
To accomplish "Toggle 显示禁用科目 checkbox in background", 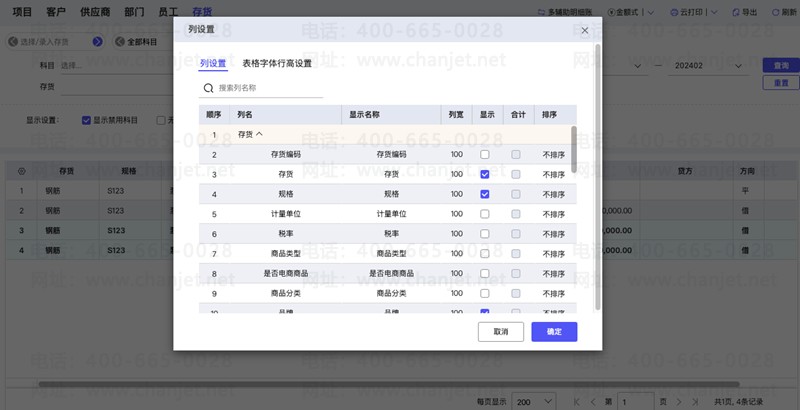I will pos(86,120).
